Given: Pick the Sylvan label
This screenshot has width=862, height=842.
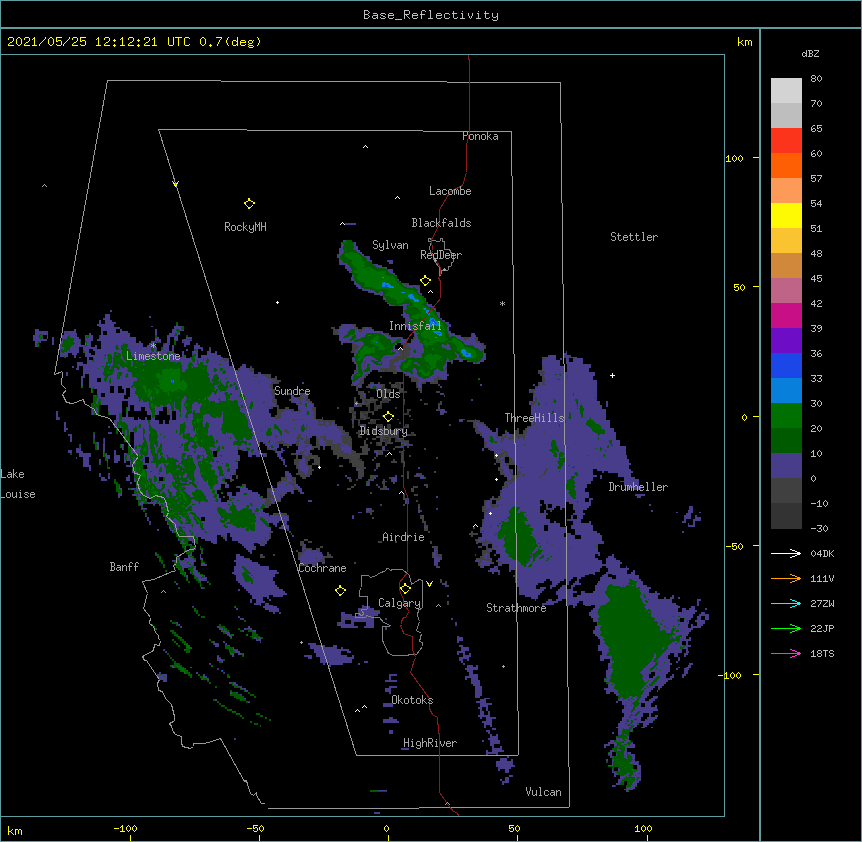Looking at the screenshot, I should [390, 246].
